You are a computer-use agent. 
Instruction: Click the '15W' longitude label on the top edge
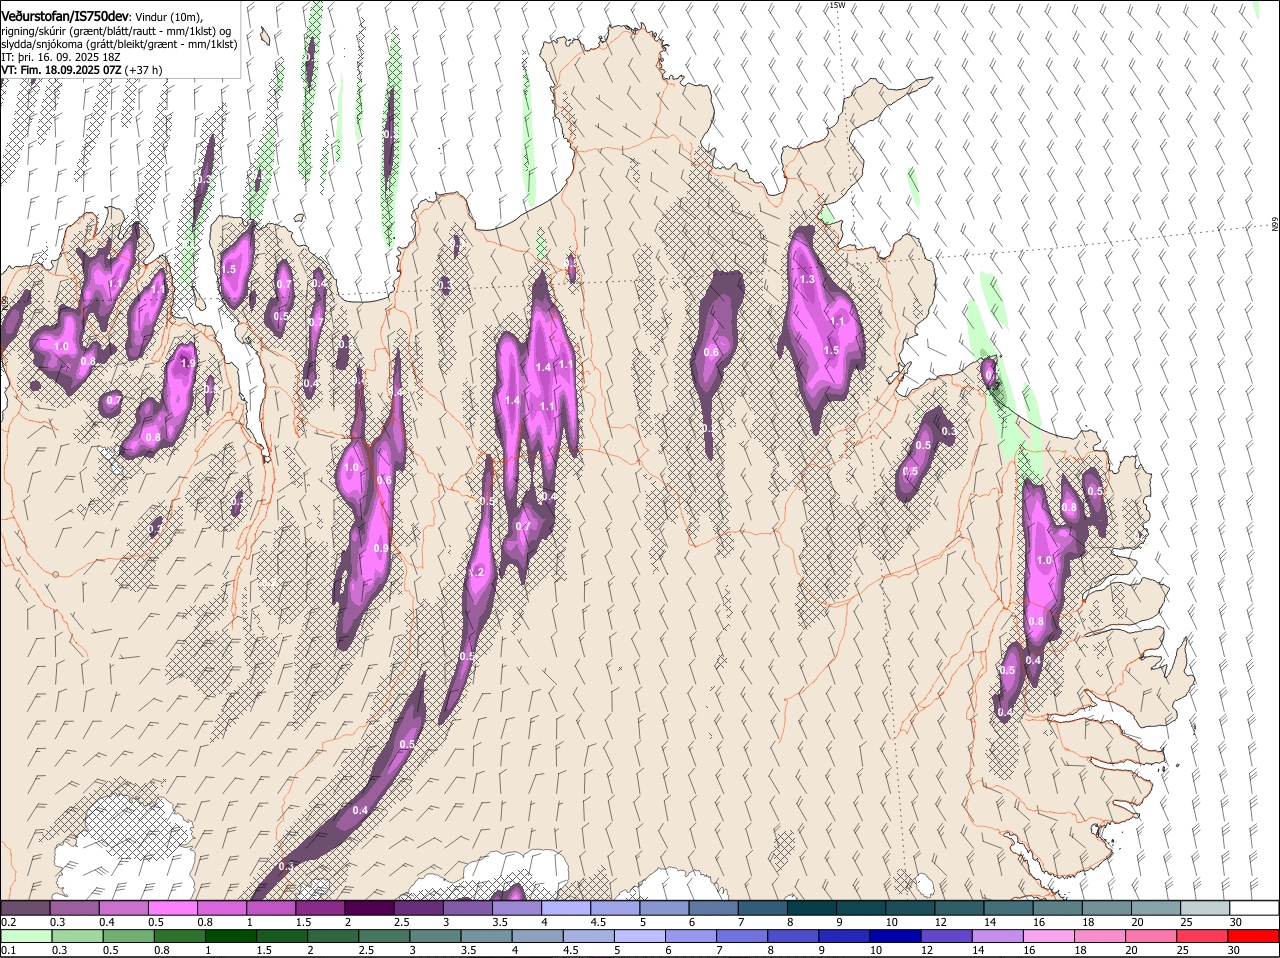click(x=837, y=5)
